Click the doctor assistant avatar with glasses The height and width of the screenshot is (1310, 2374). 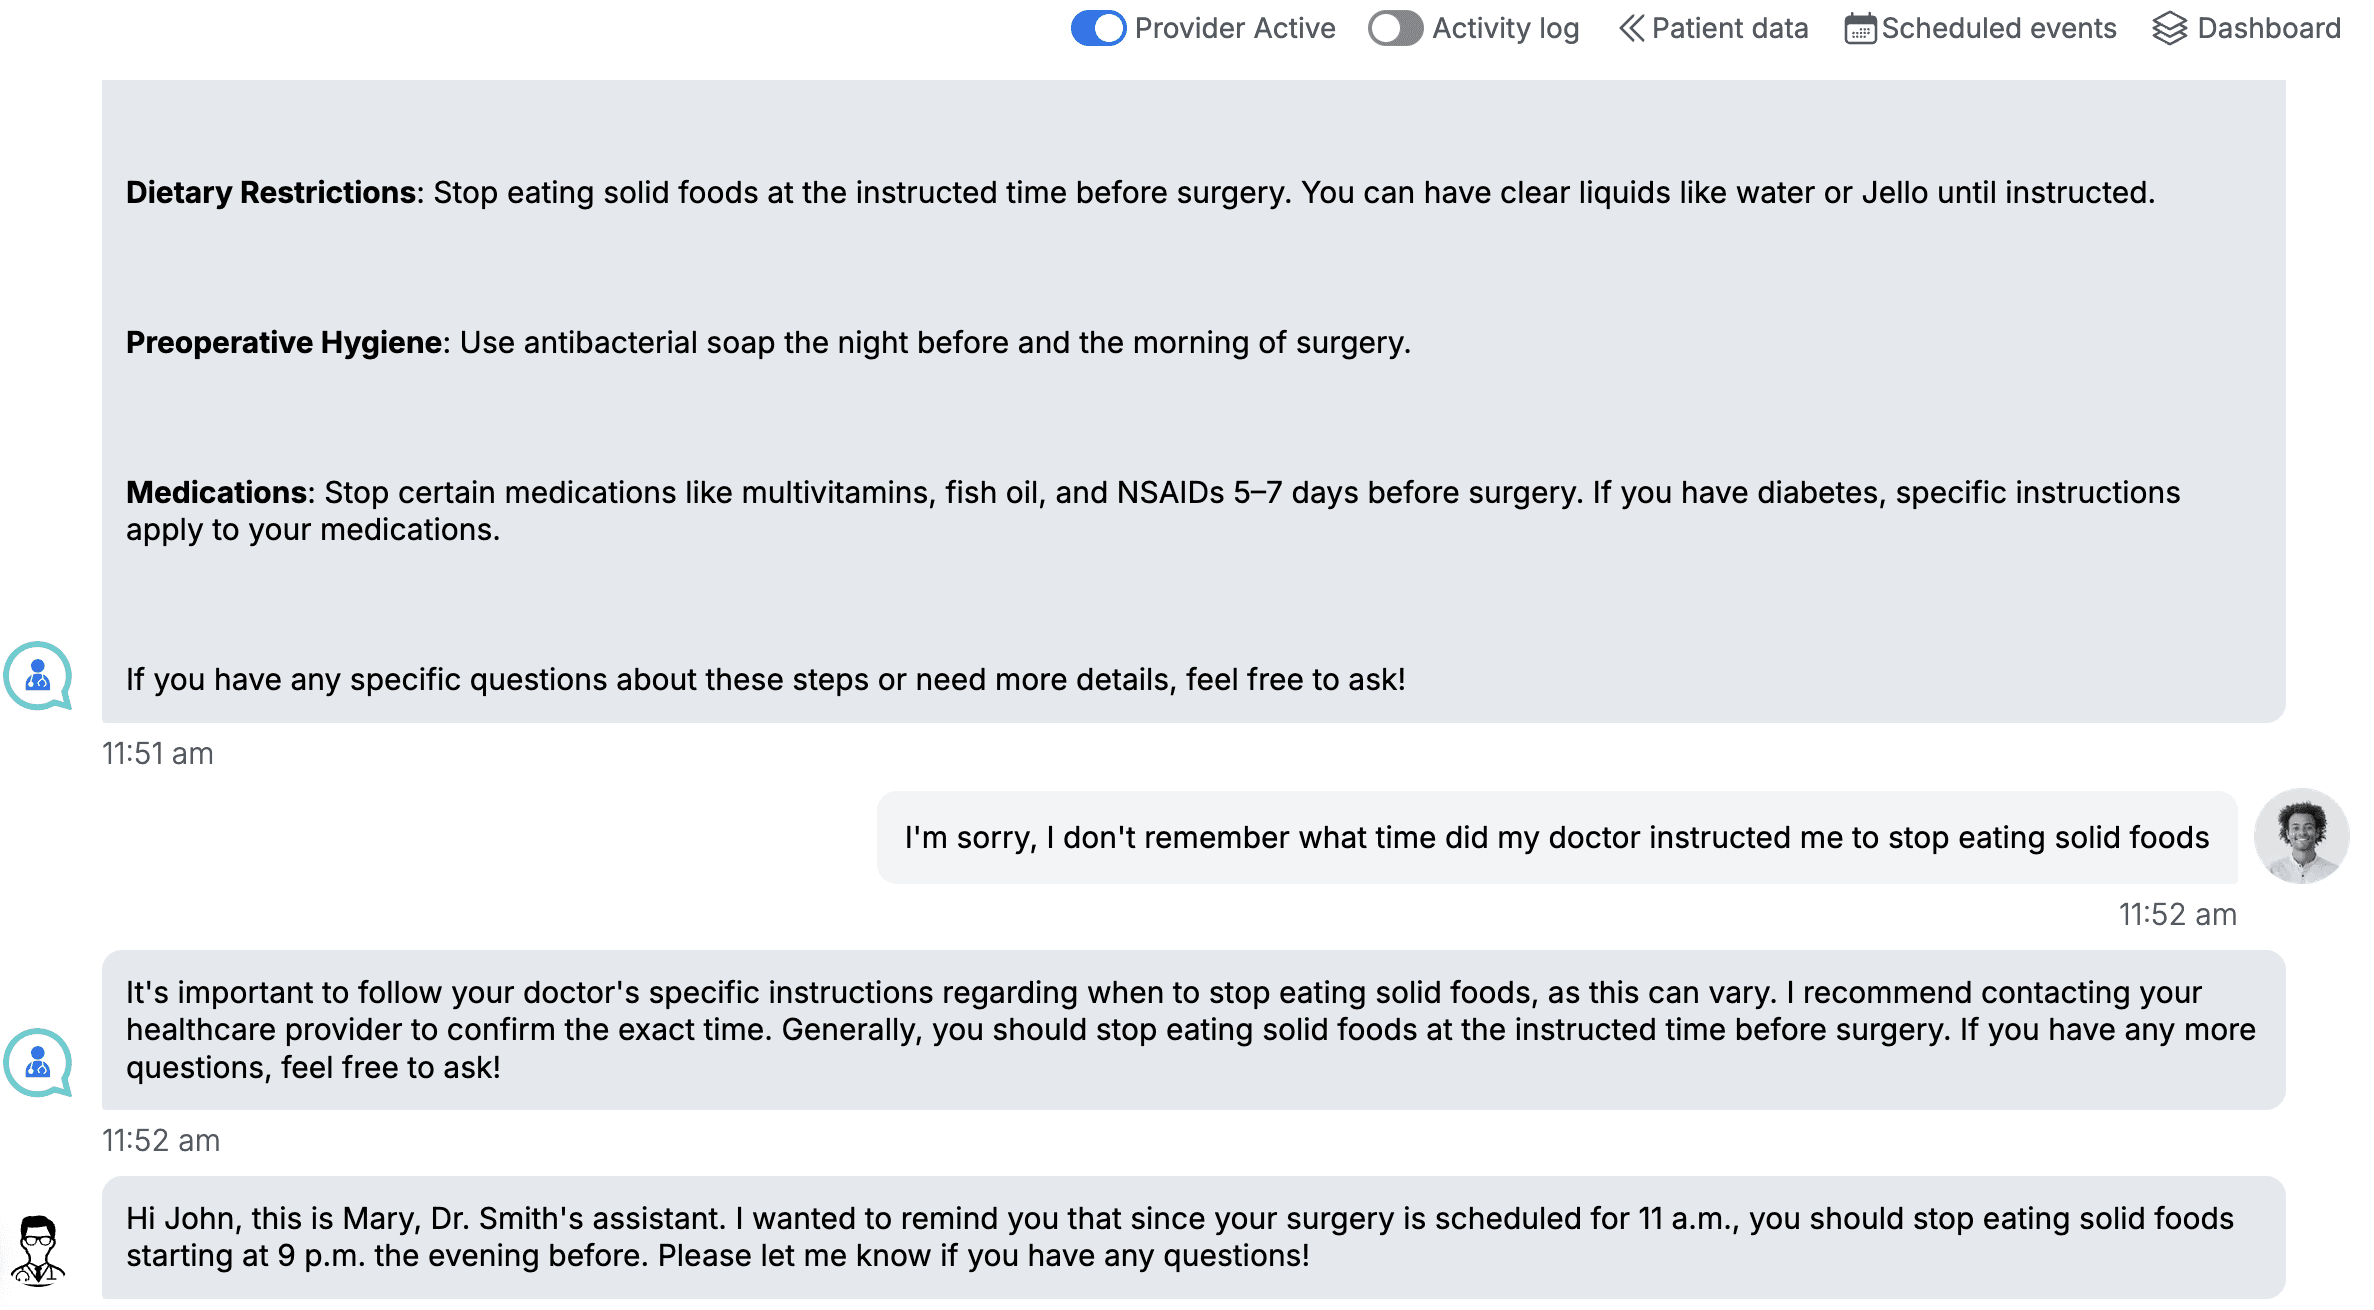click(x=38, y=1250)
